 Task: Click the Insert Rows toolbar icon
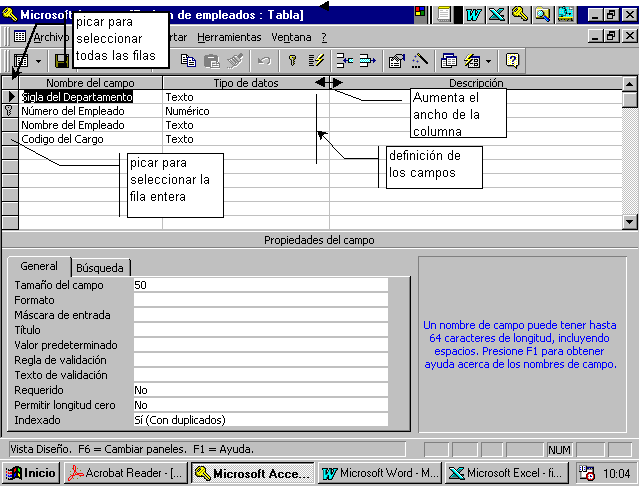[x=345, y=61]
